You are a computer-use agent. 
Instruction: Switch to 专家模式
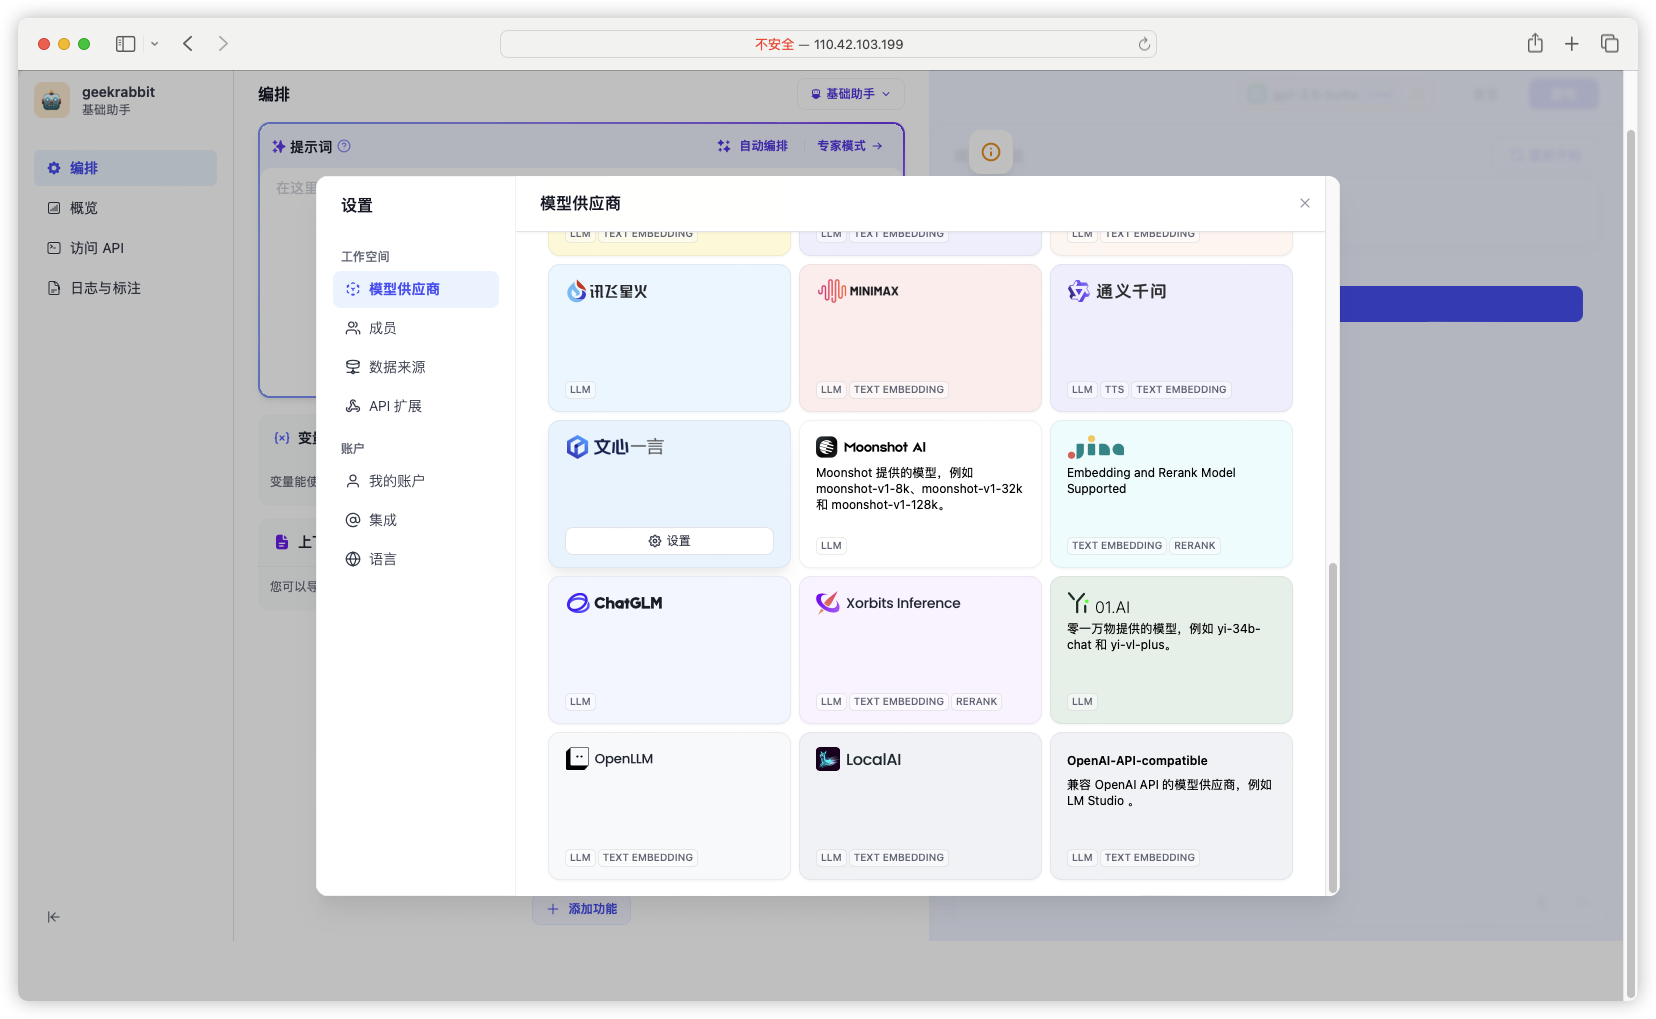point(850,146)
